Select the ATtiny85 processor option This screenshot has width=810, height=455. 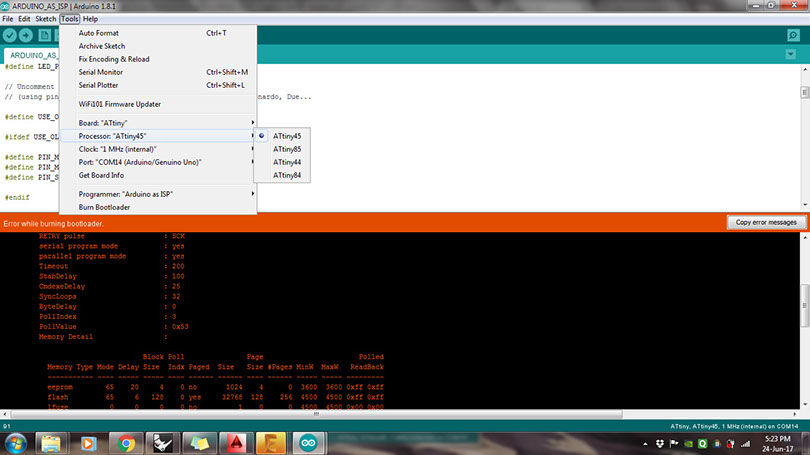tap(282, 149)
